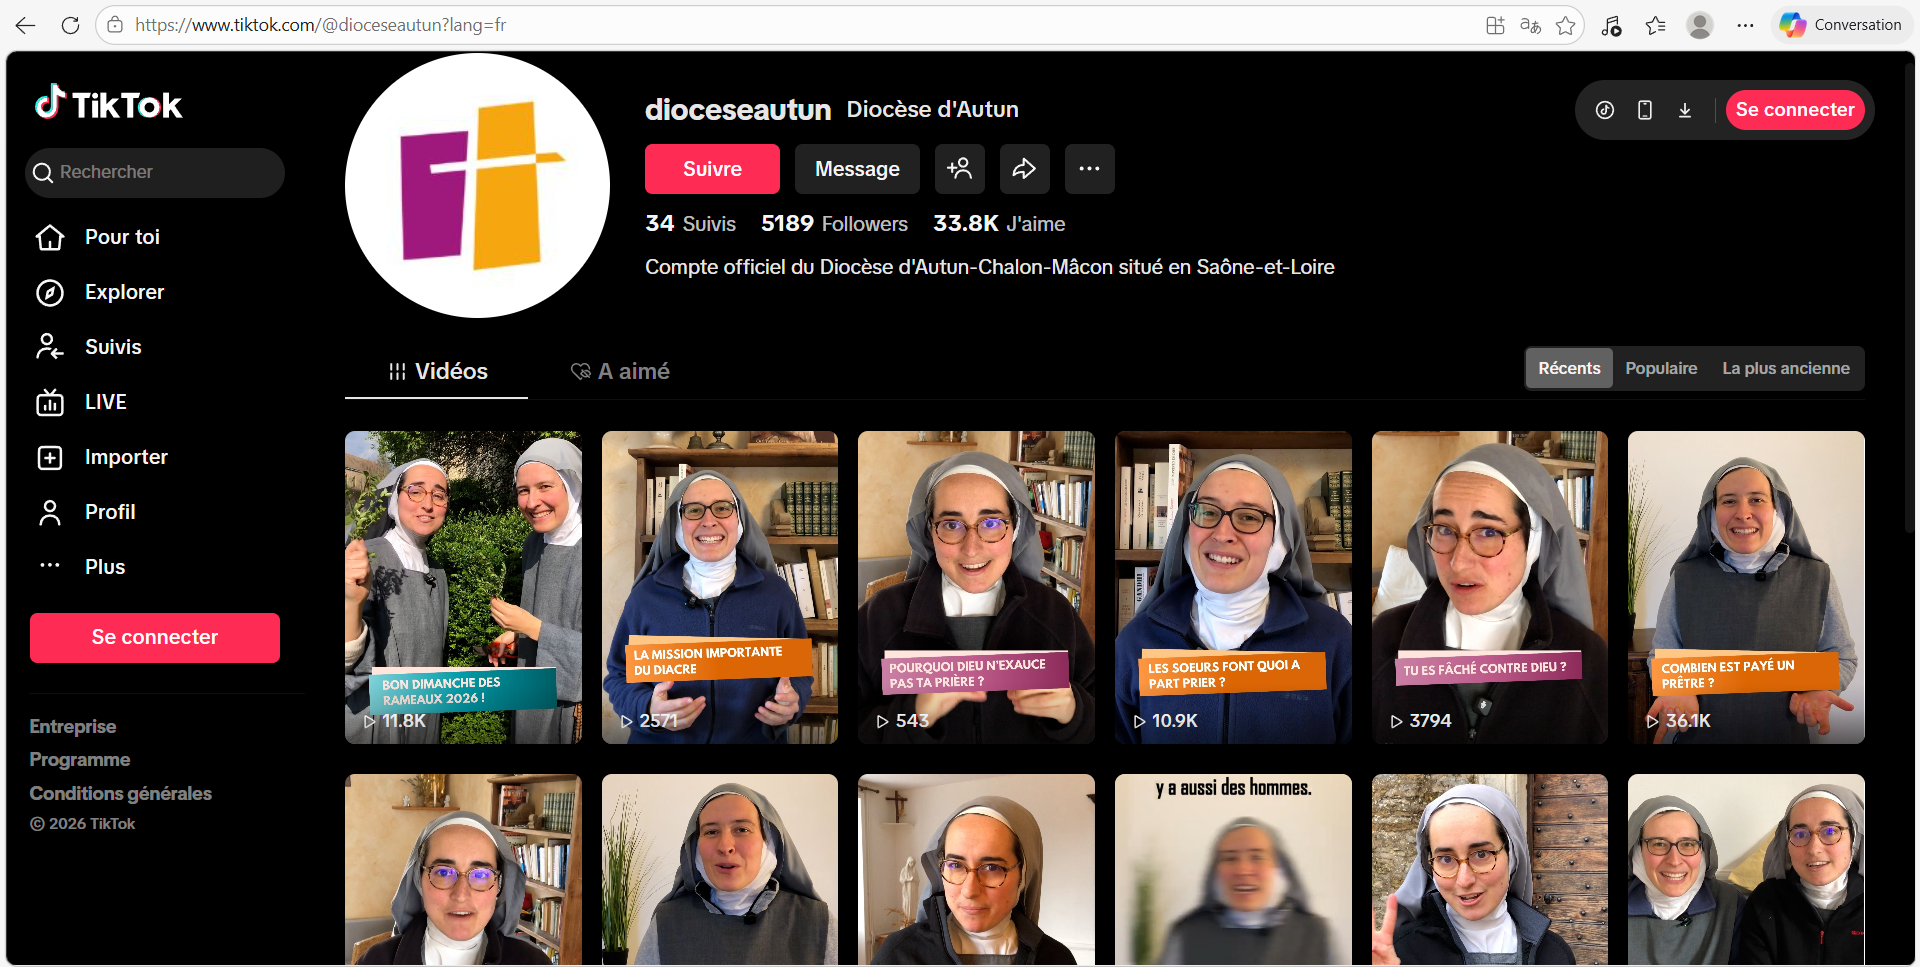The height and width of the screenshot is (967, 1920).
Task: Switch to the A aimé tab
Action: tap(620, 371)
